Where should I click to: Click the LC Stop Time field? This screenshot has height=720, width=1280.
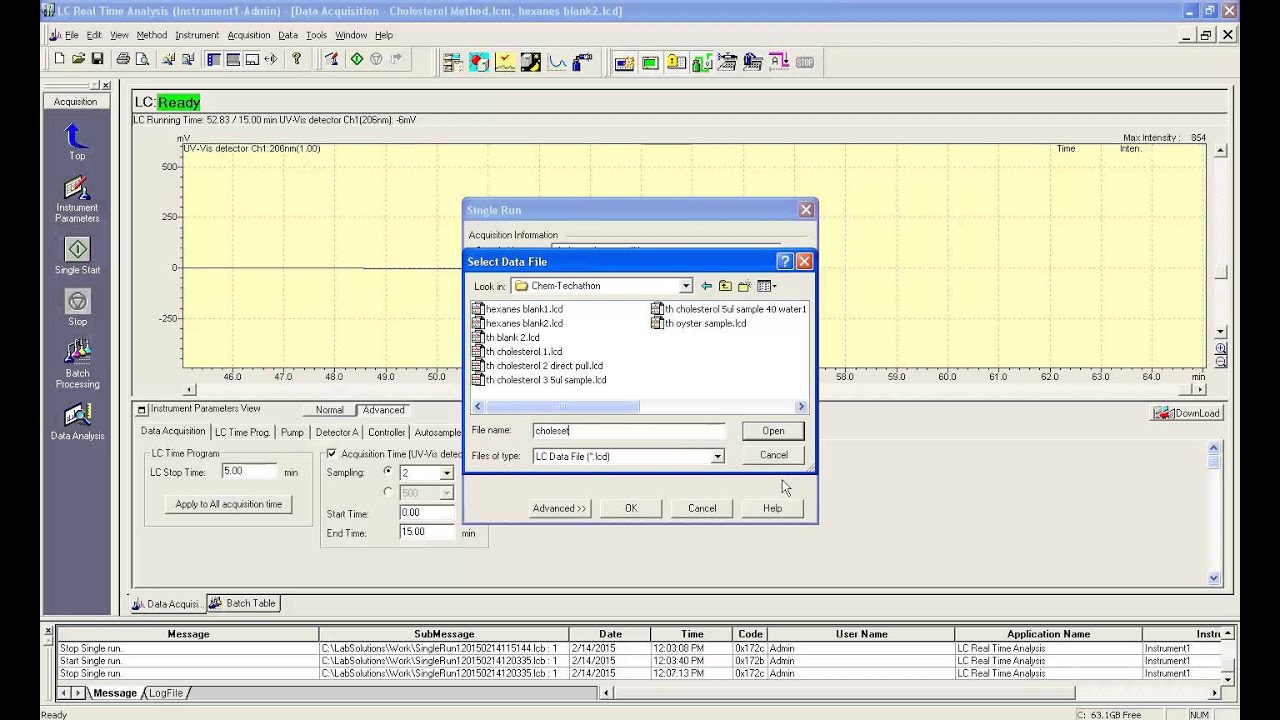point(250,471)
